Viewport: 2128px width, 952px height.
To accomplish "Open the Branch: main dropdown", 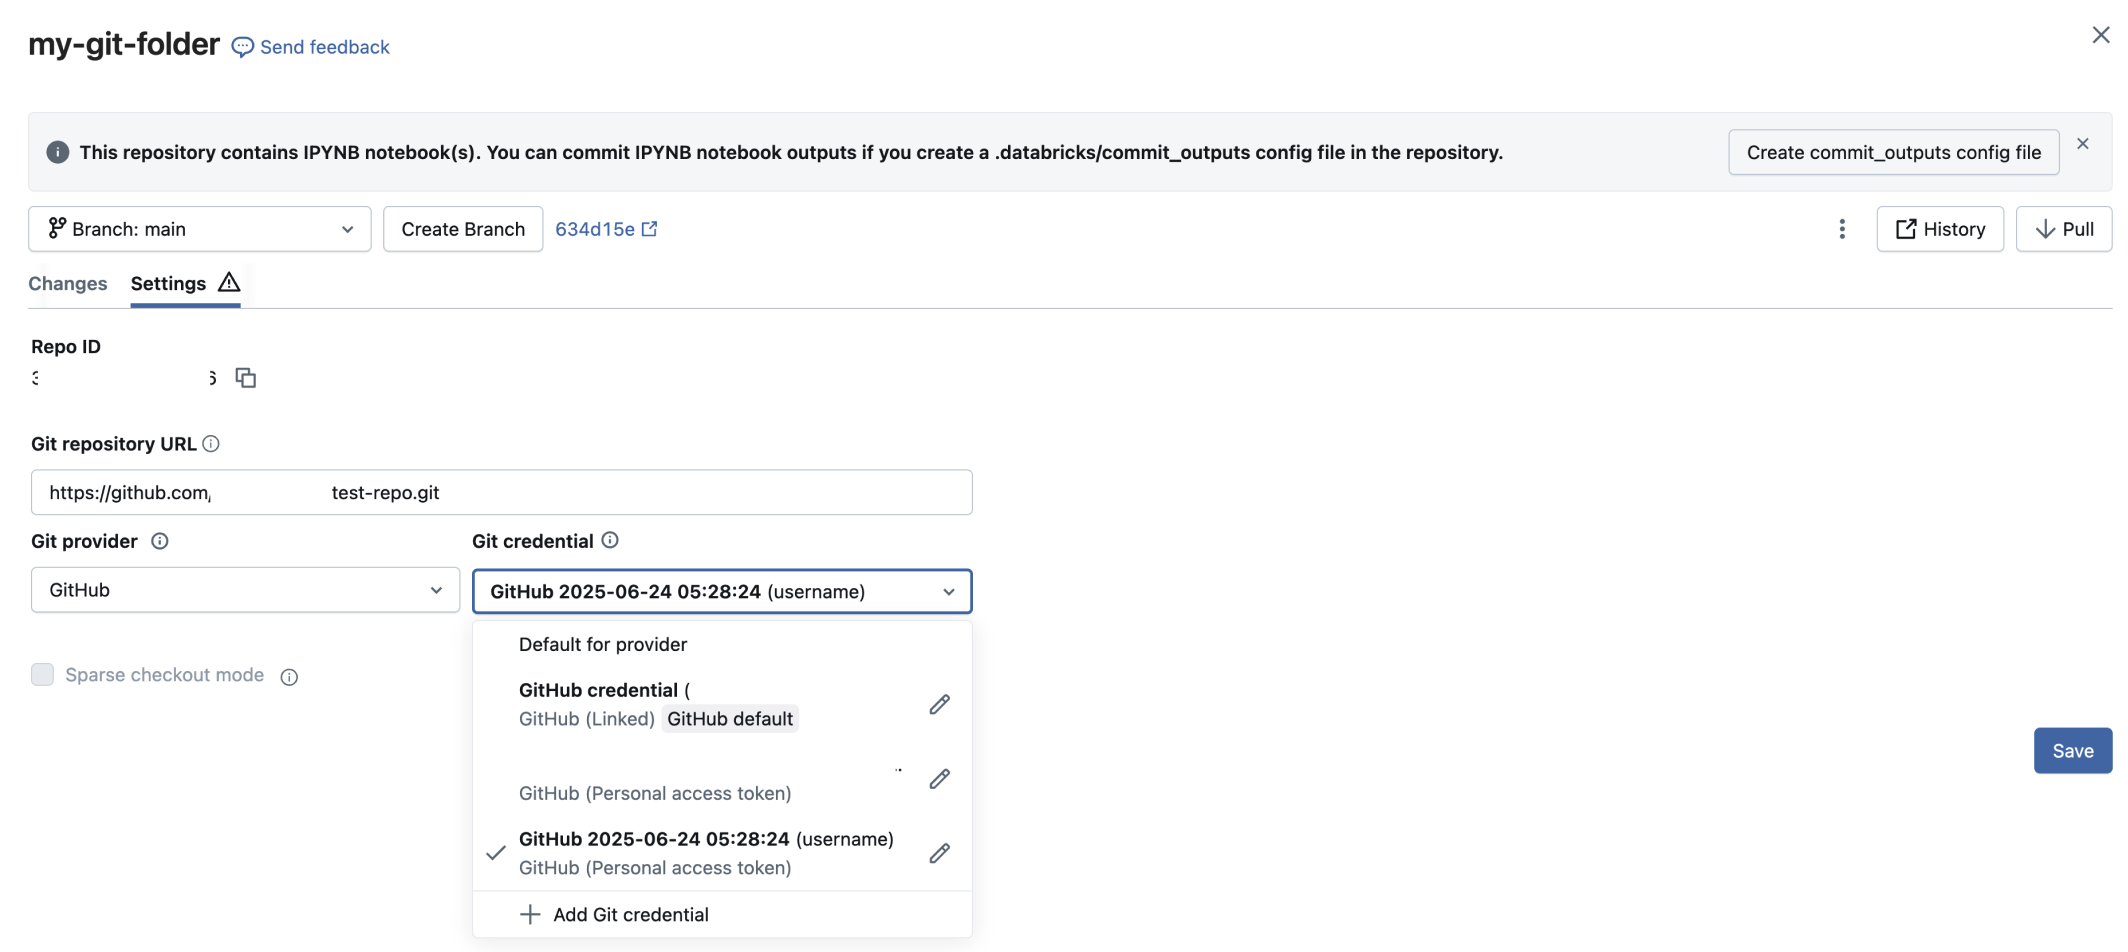I will pos(199,228).
